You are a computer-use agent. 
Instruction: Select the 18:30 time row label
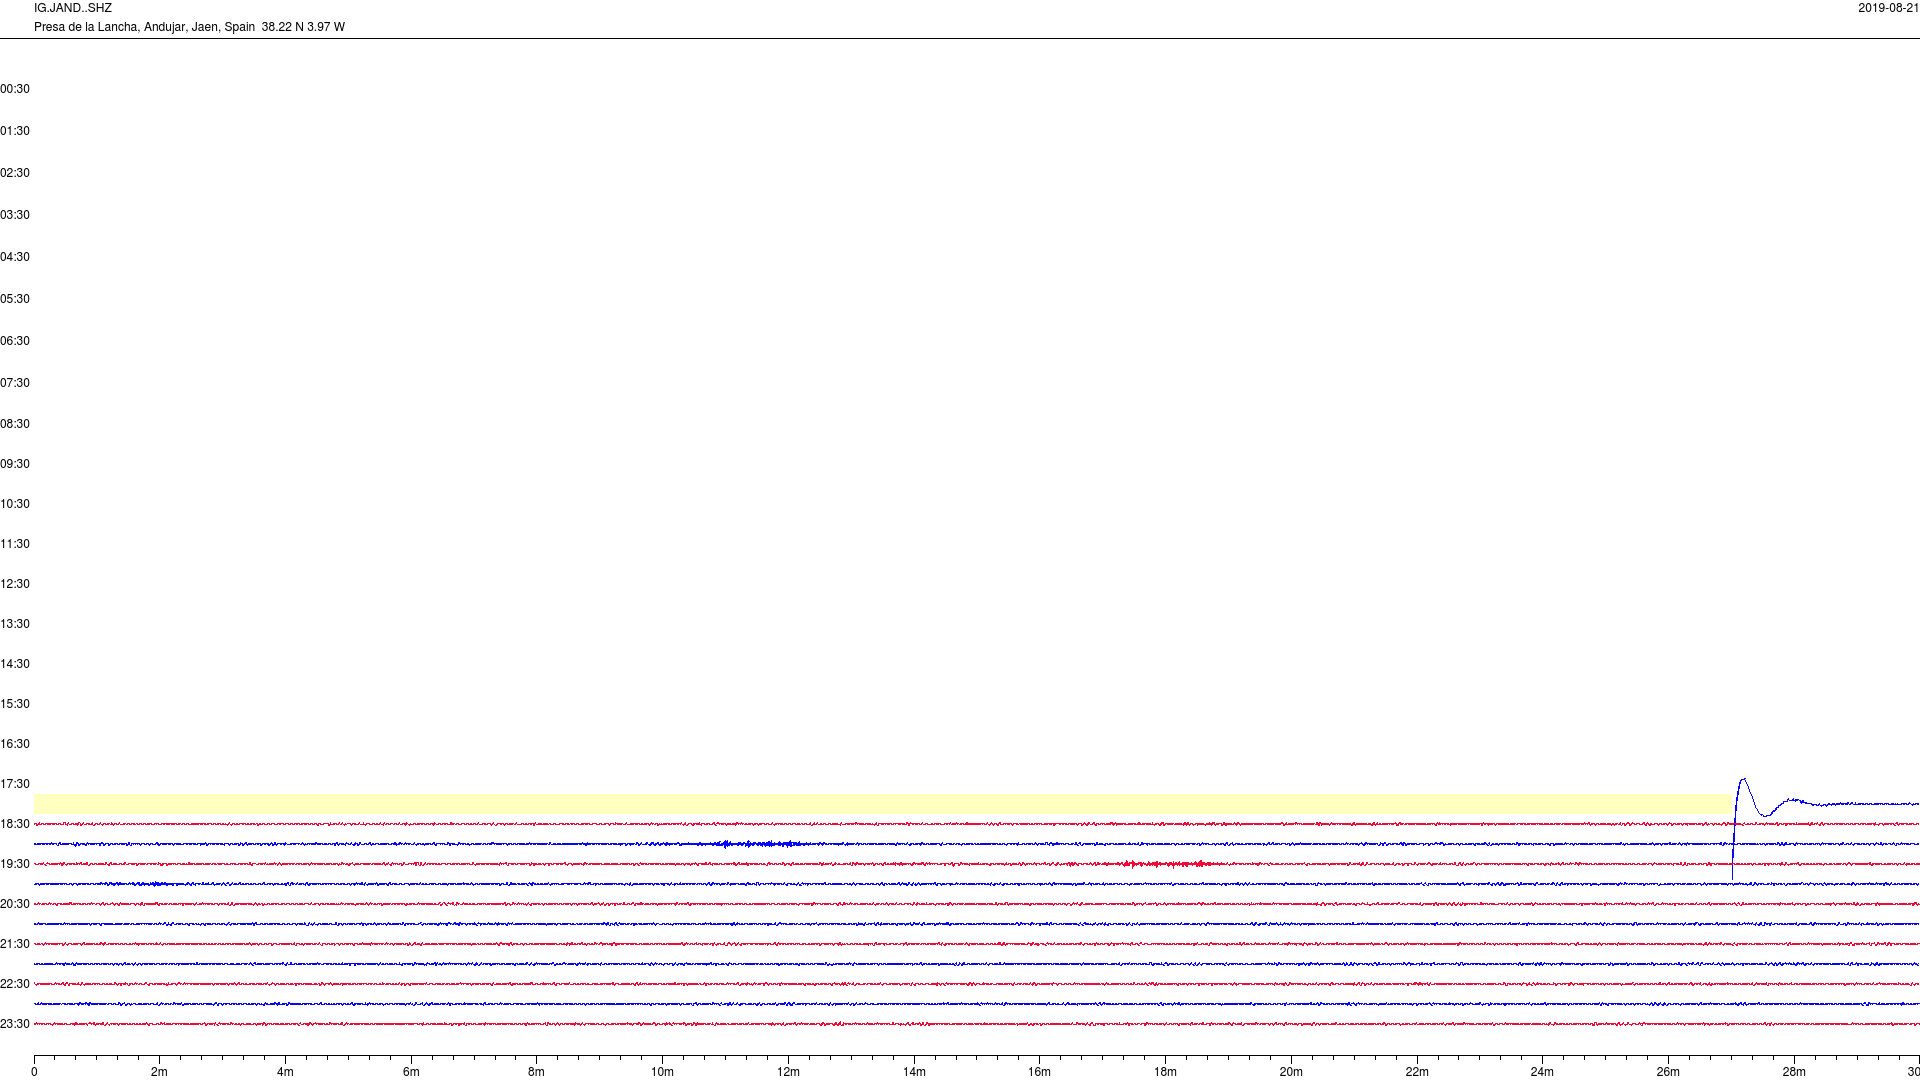tap(15, 824)
